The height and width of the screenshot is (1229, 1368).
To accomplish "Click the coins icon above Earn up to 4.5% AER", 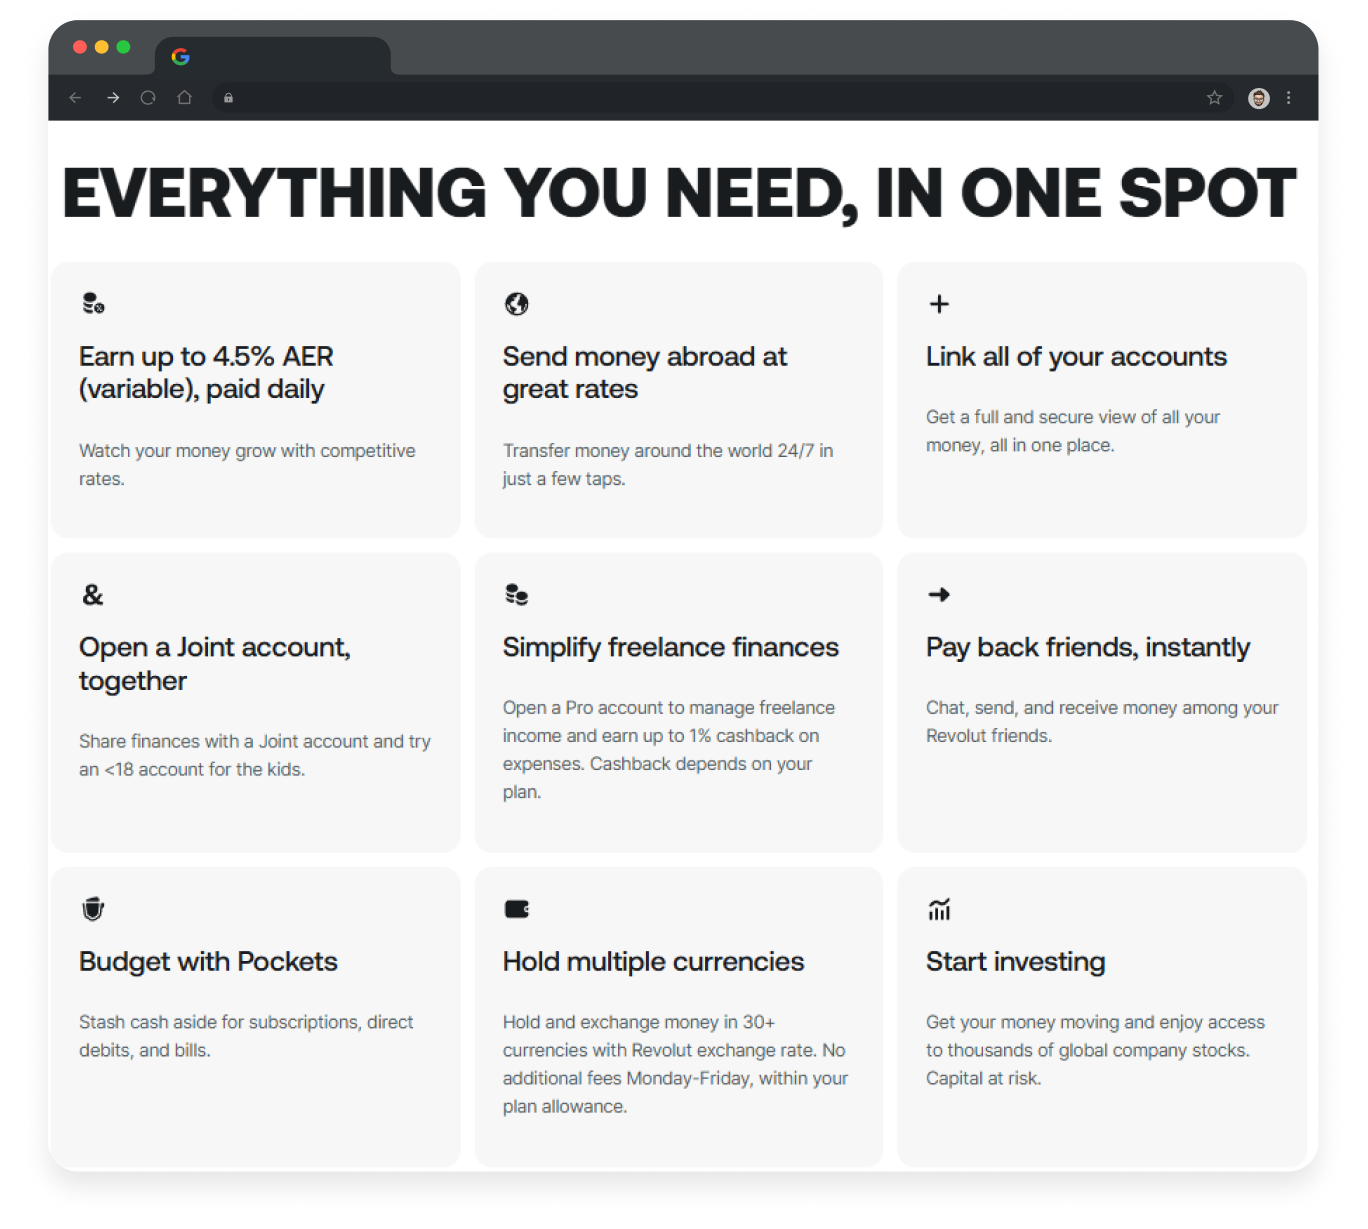I will [93, 303].
